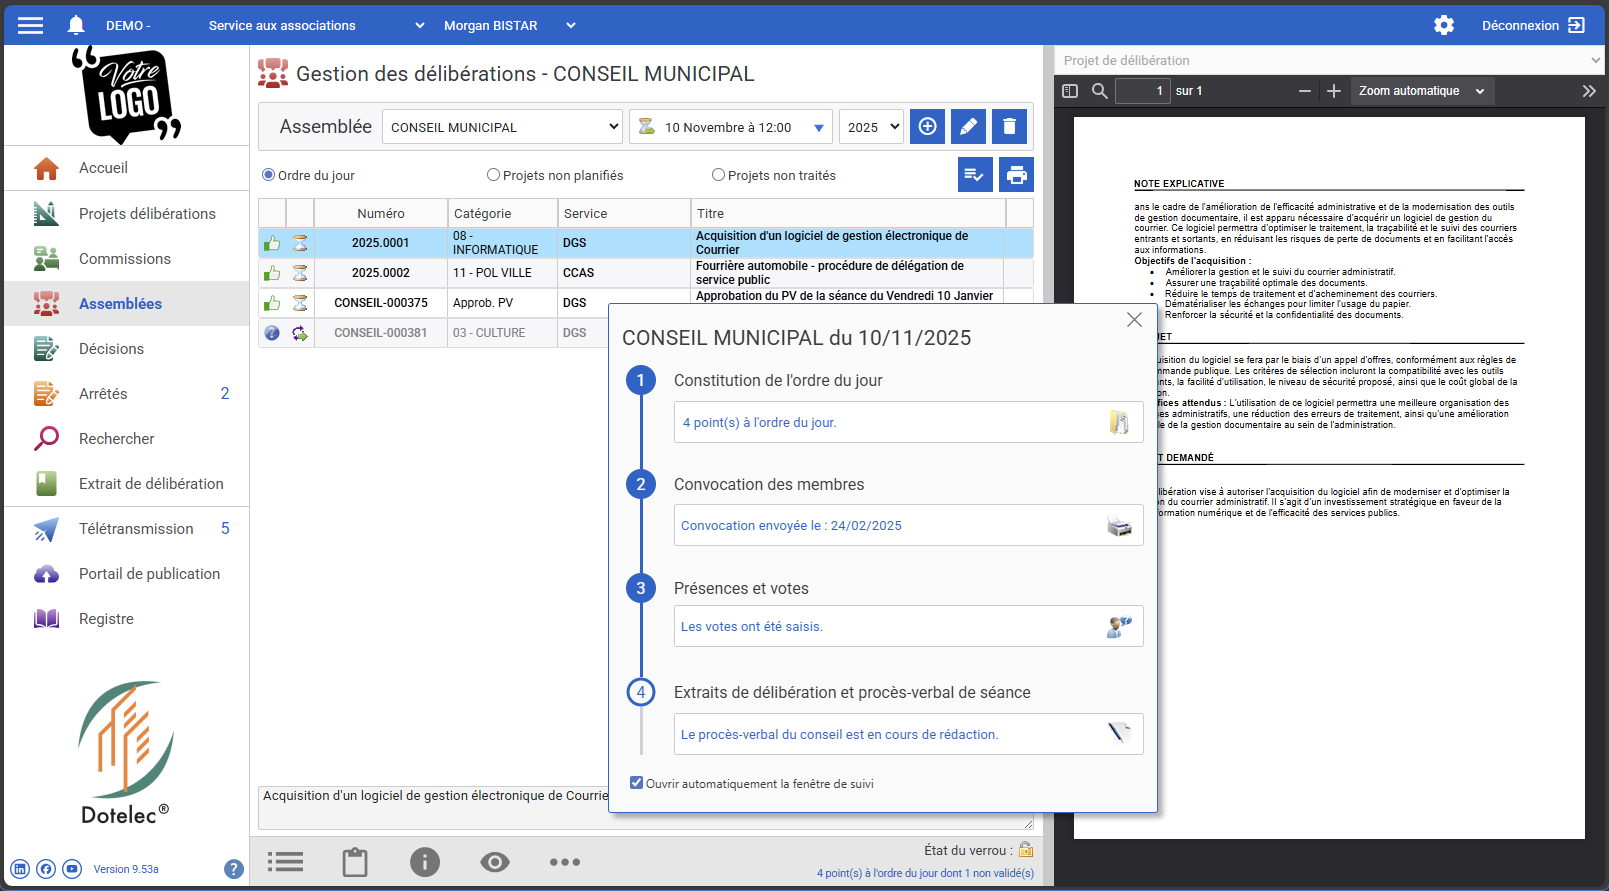Open the CONSEIL MUNICIPAL assembly dropdown

[x=503, y=127]
